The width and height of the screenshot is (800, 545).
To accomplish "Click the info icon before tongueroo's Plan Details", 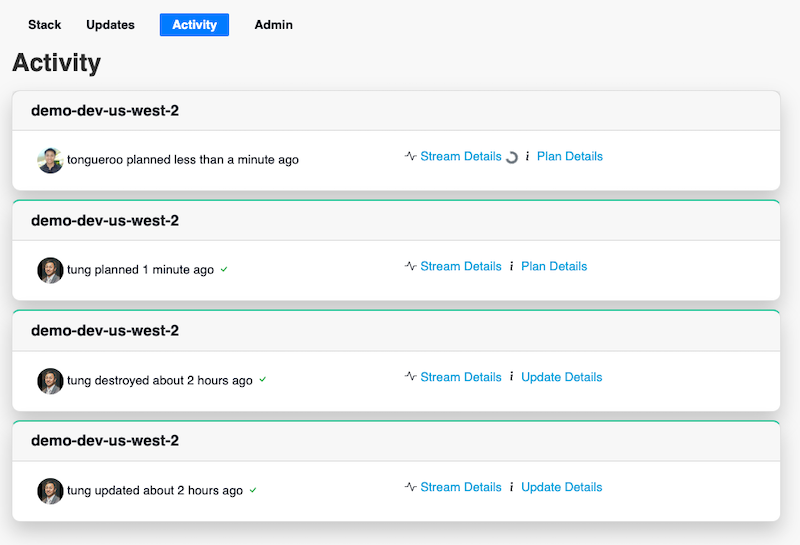I will tap(527, 156).
